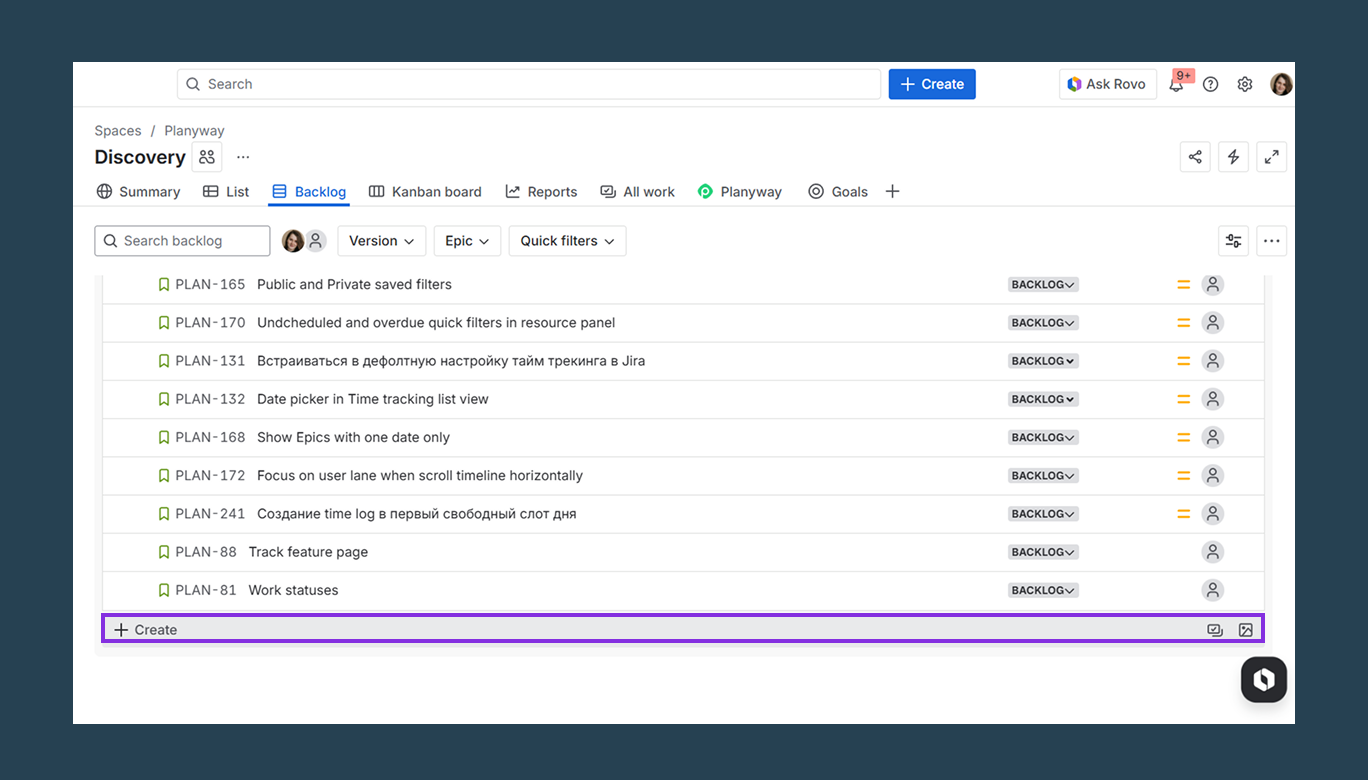Click the Search backlog field
This screenshot has width=1368, height=780.
[x=182, y=241]
